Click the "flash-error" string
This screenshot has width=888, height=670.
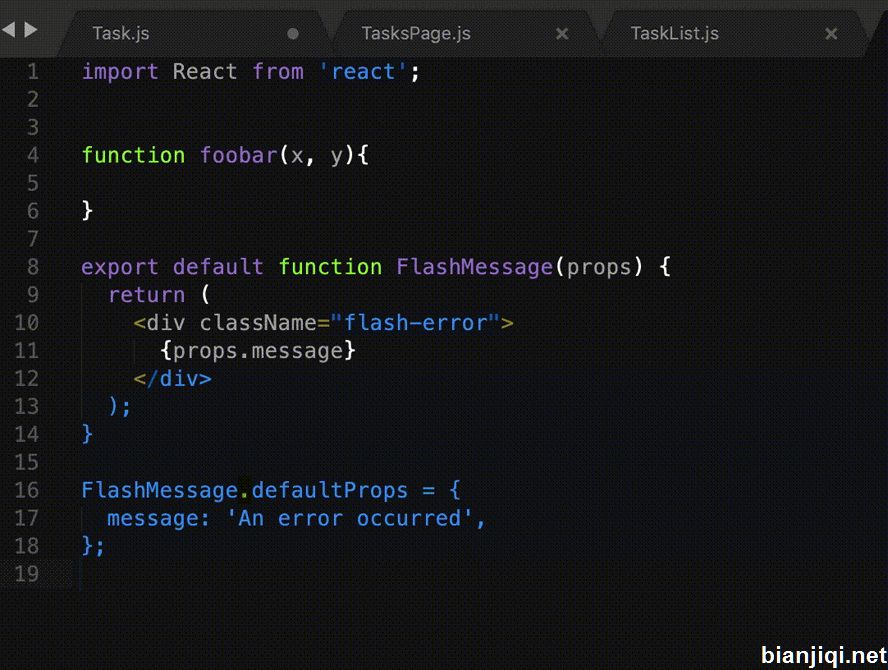(416, 323)
